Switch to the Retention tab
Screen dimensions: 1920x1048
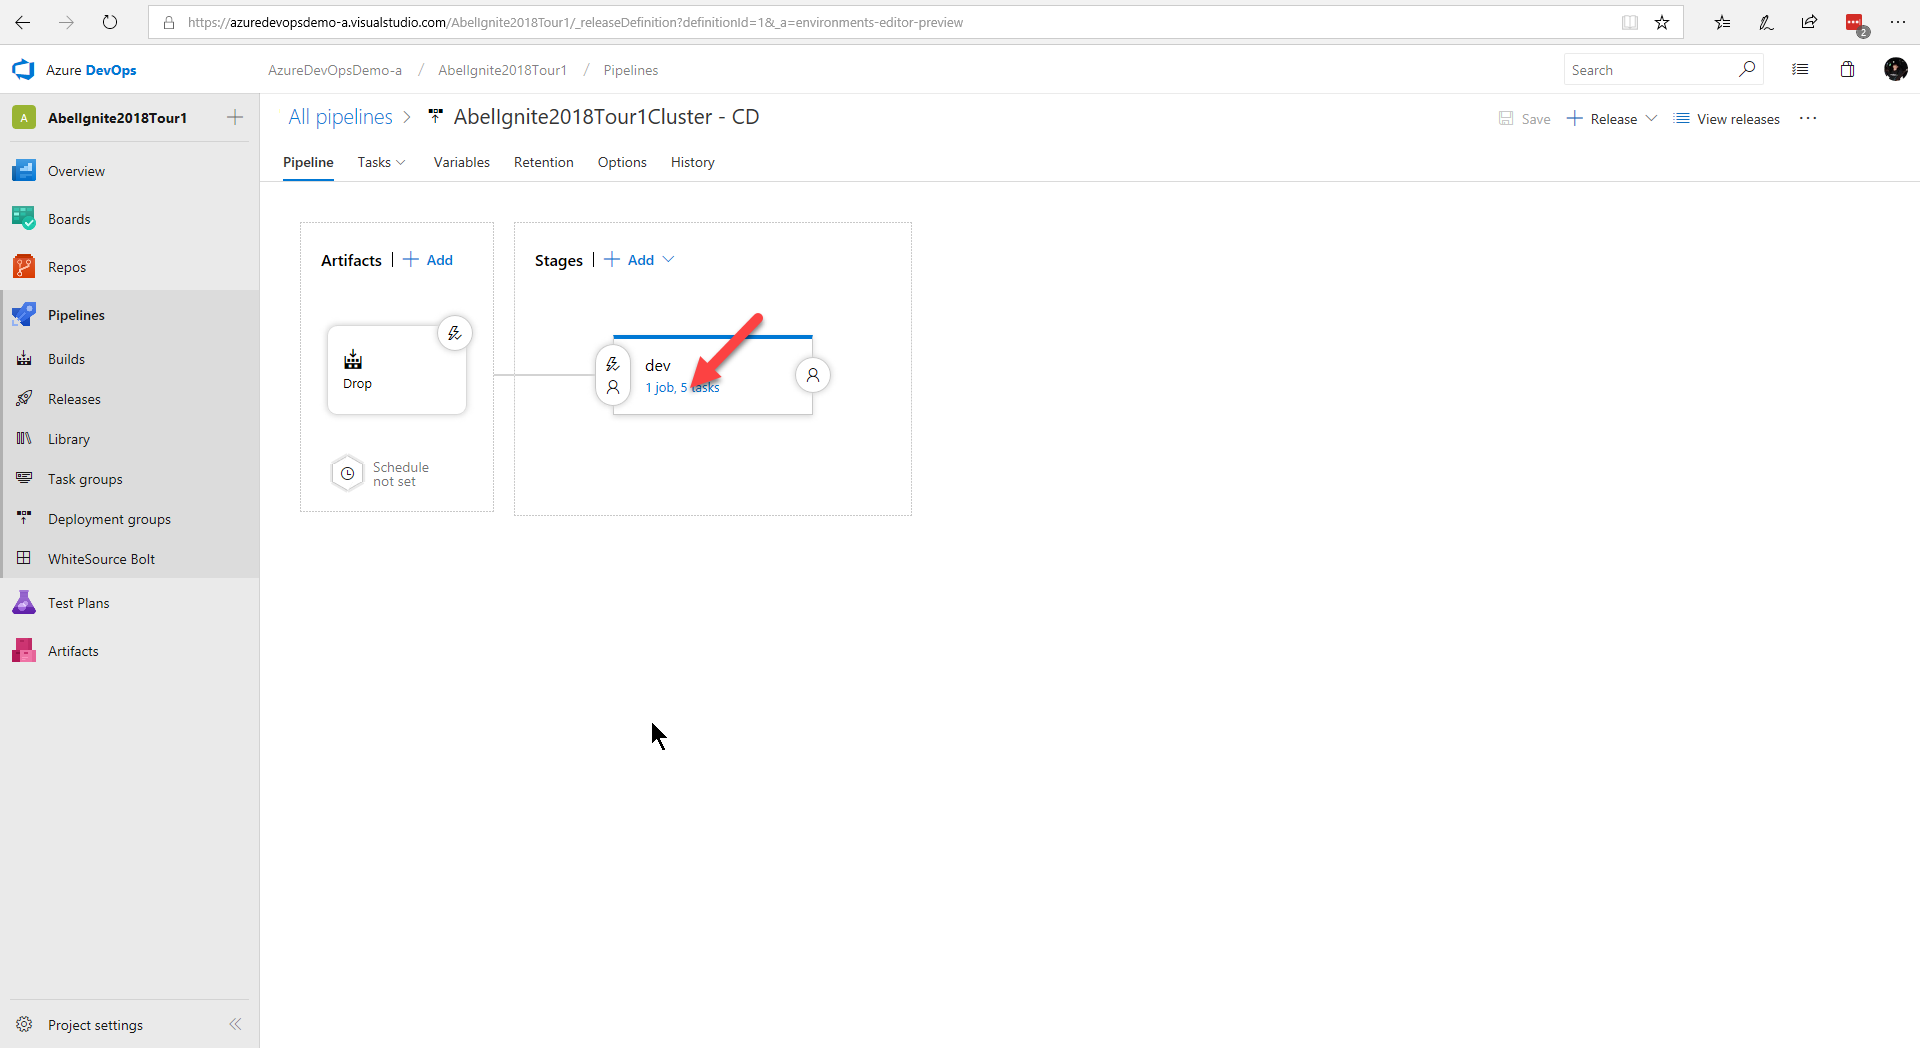543,162
